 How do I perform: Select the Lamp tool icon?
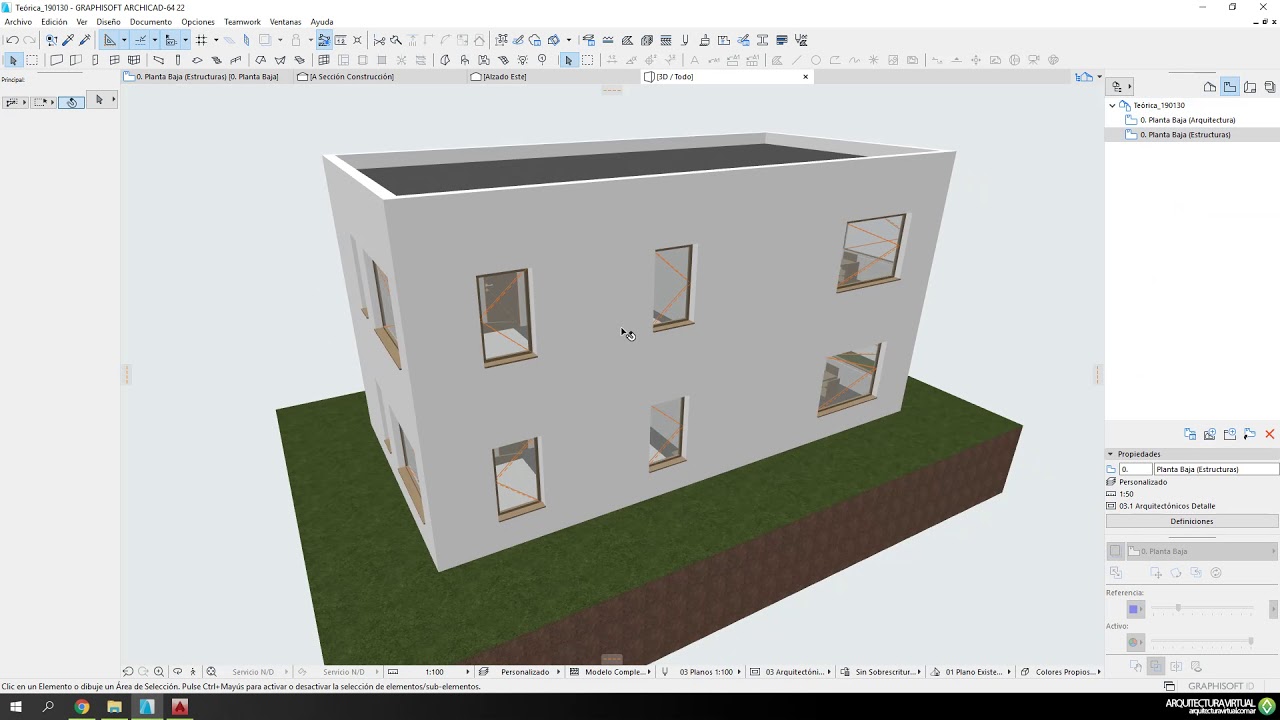[x=523, y=60]
